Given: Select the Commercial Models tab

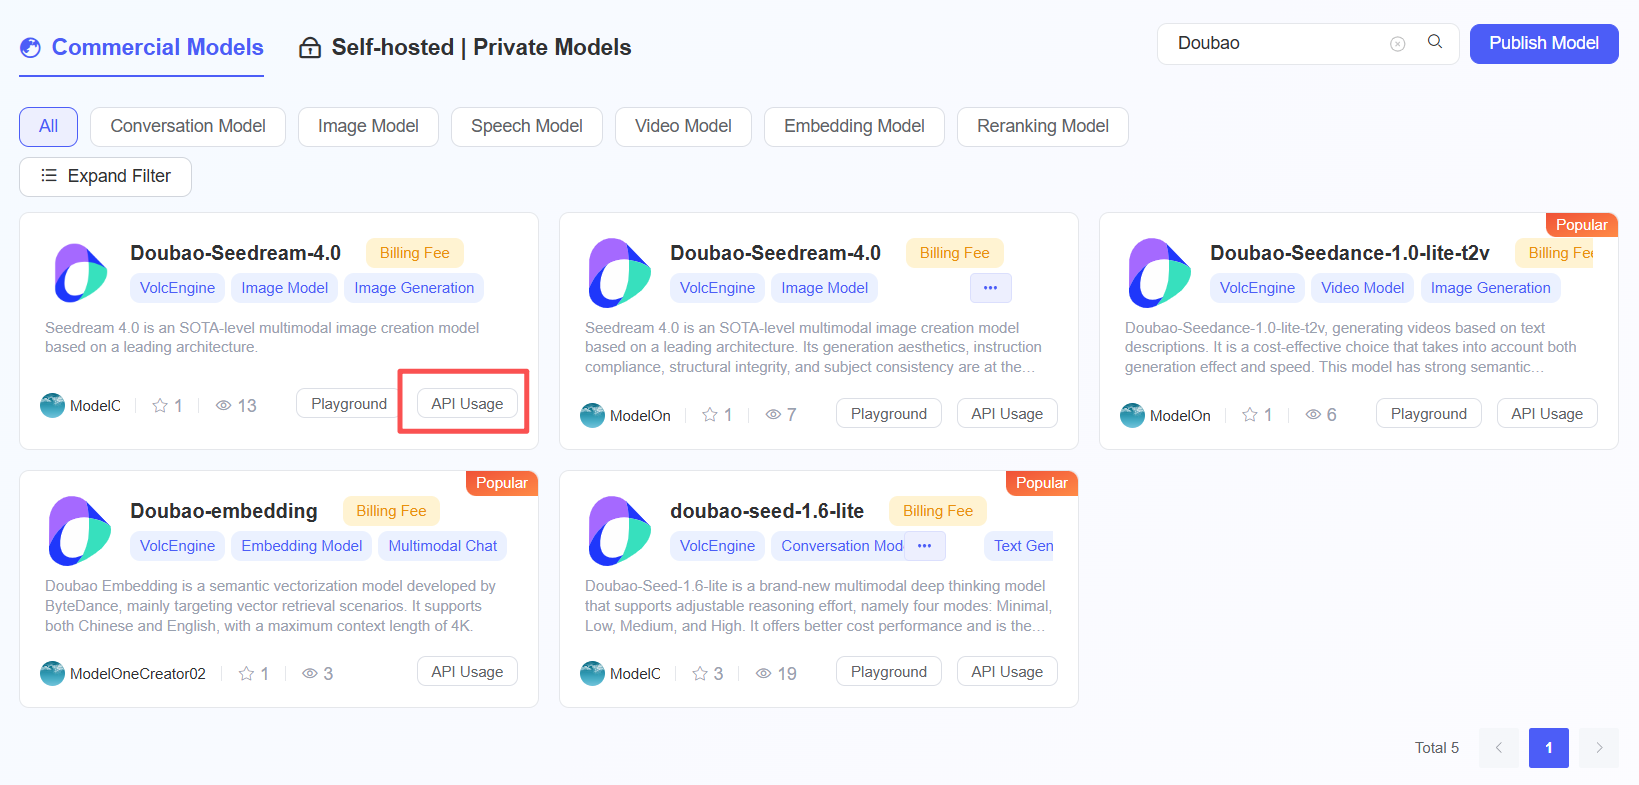Looking at the screenshot, I should coord(142,47).
